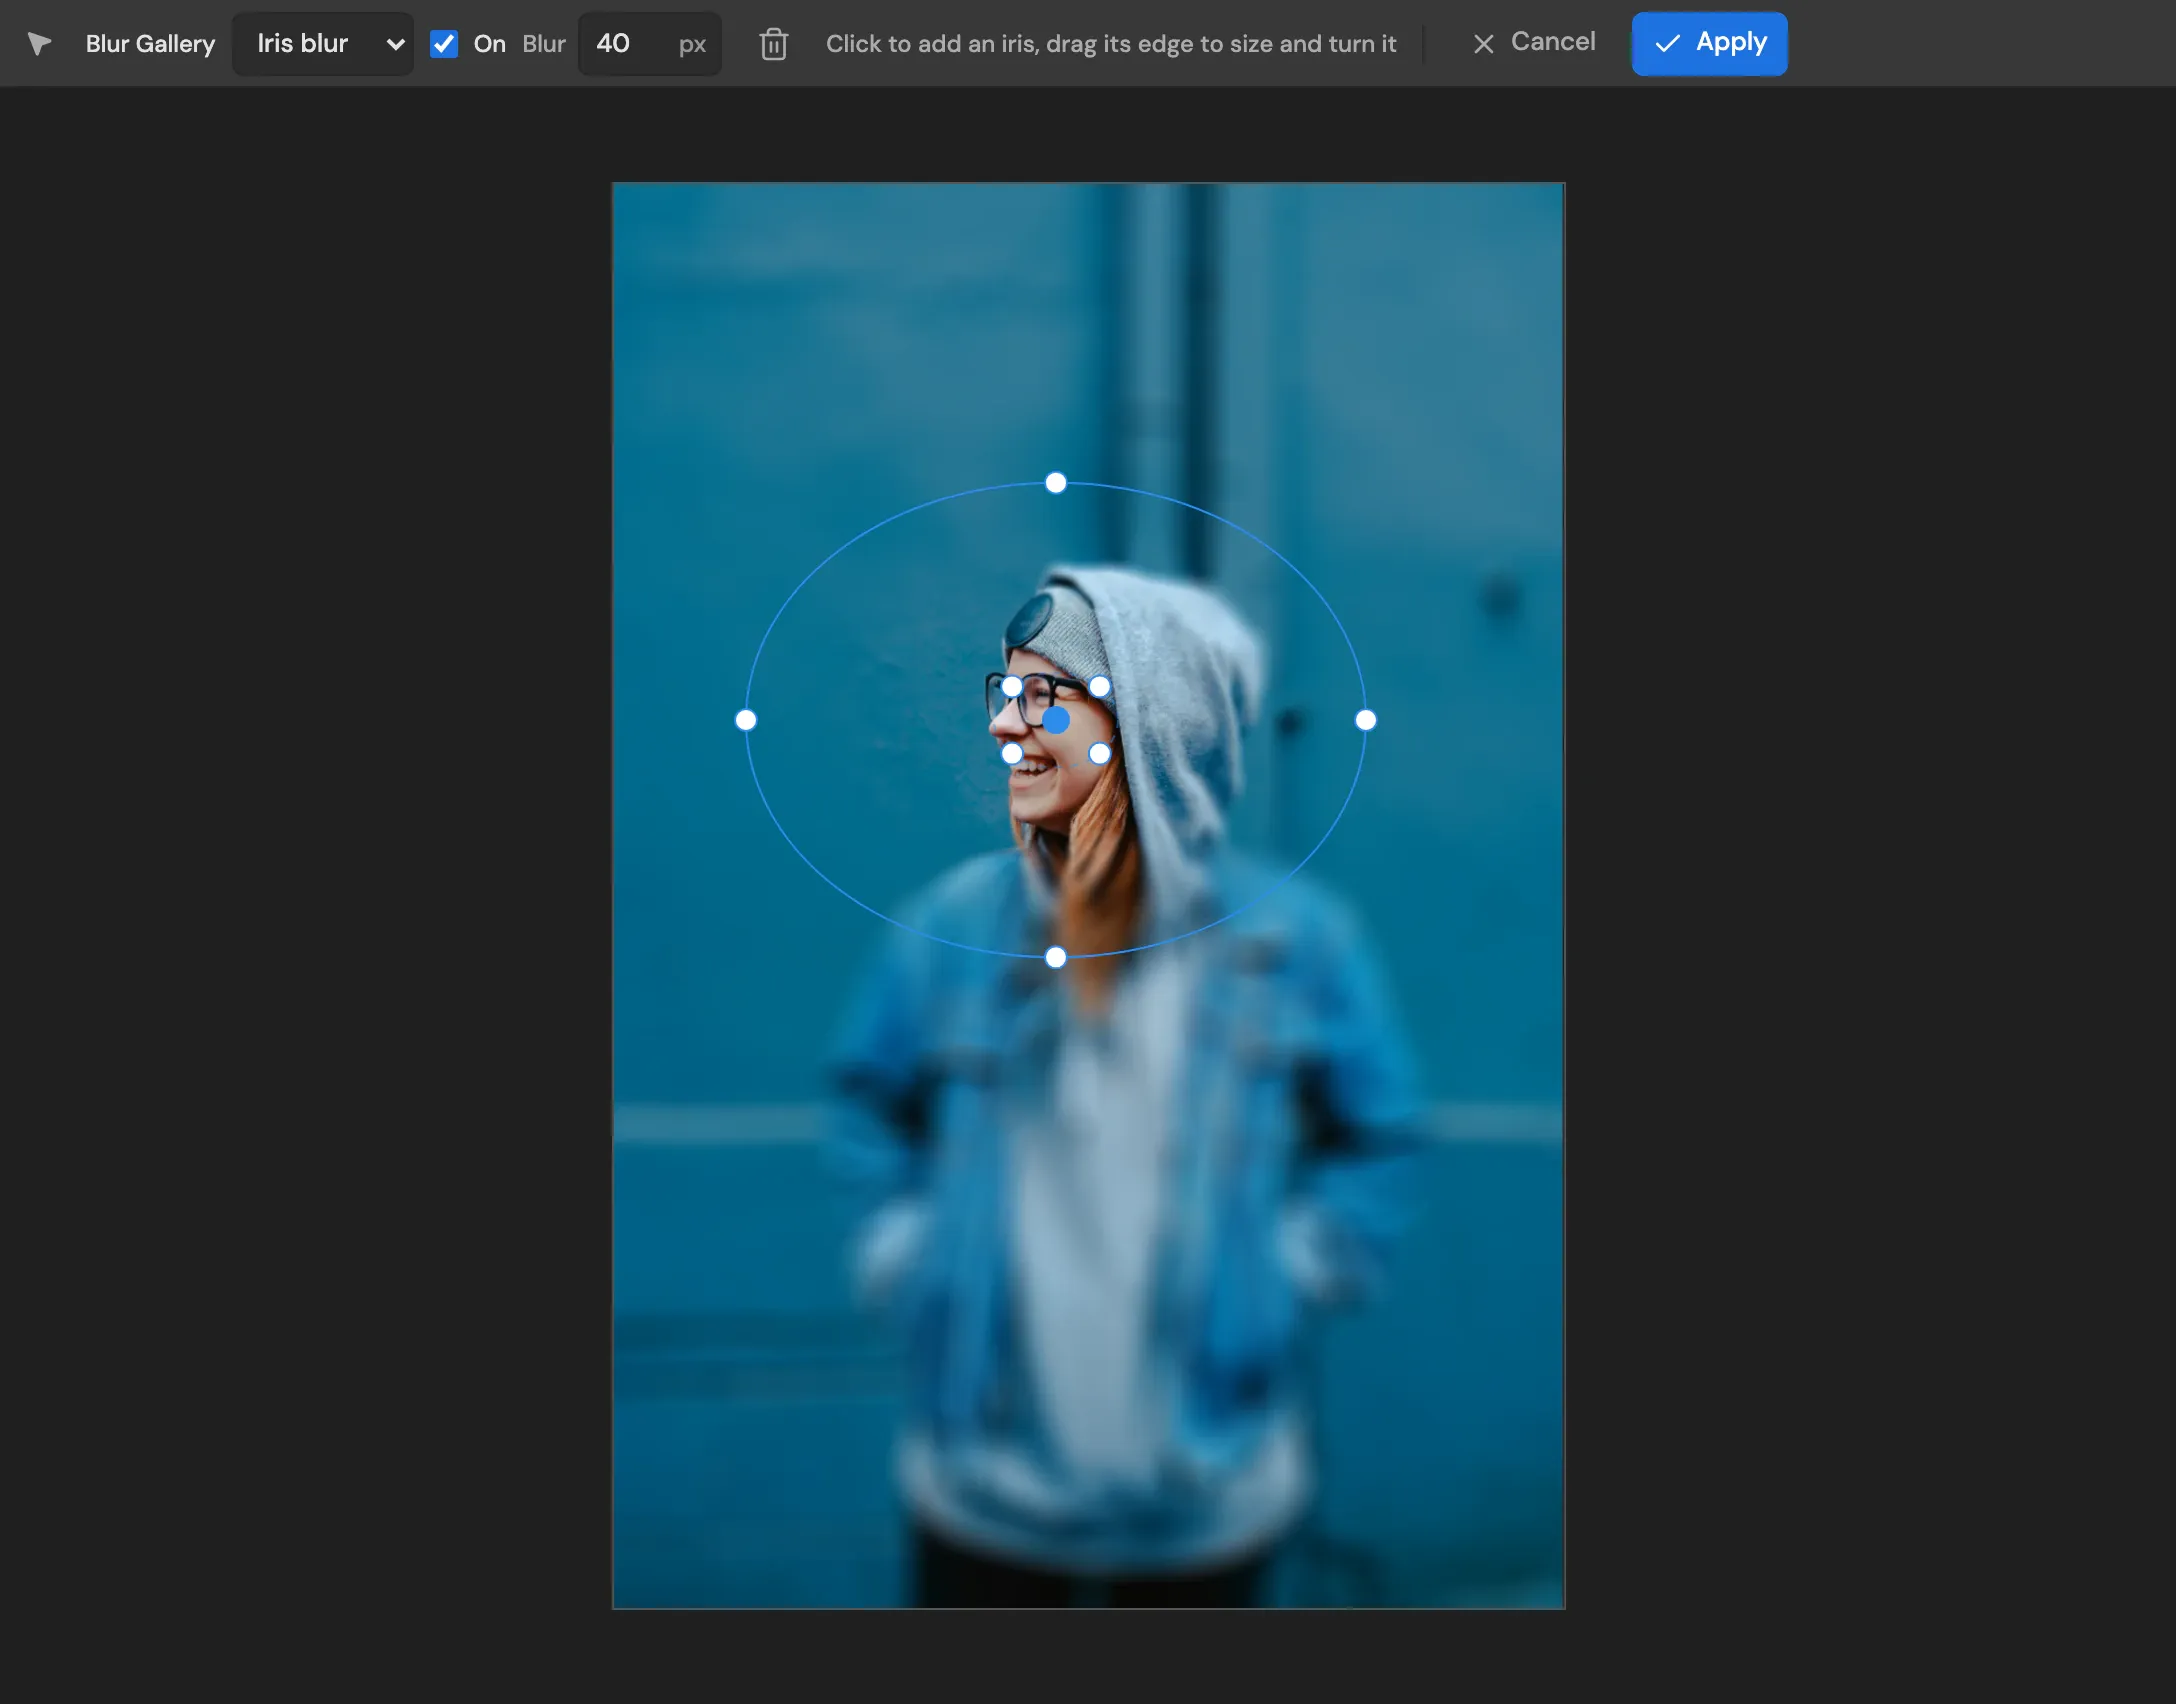Open the Iris blur type dropdown
The width and height of the screenshot is (2176, 1704).
[323, 44]
